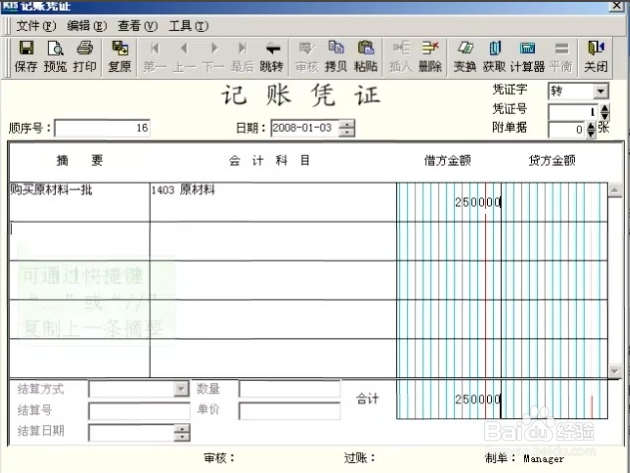Go to previous voucher 上一
Screen dimensions: 630x473
pyautogui.click(x=184, y=57)
